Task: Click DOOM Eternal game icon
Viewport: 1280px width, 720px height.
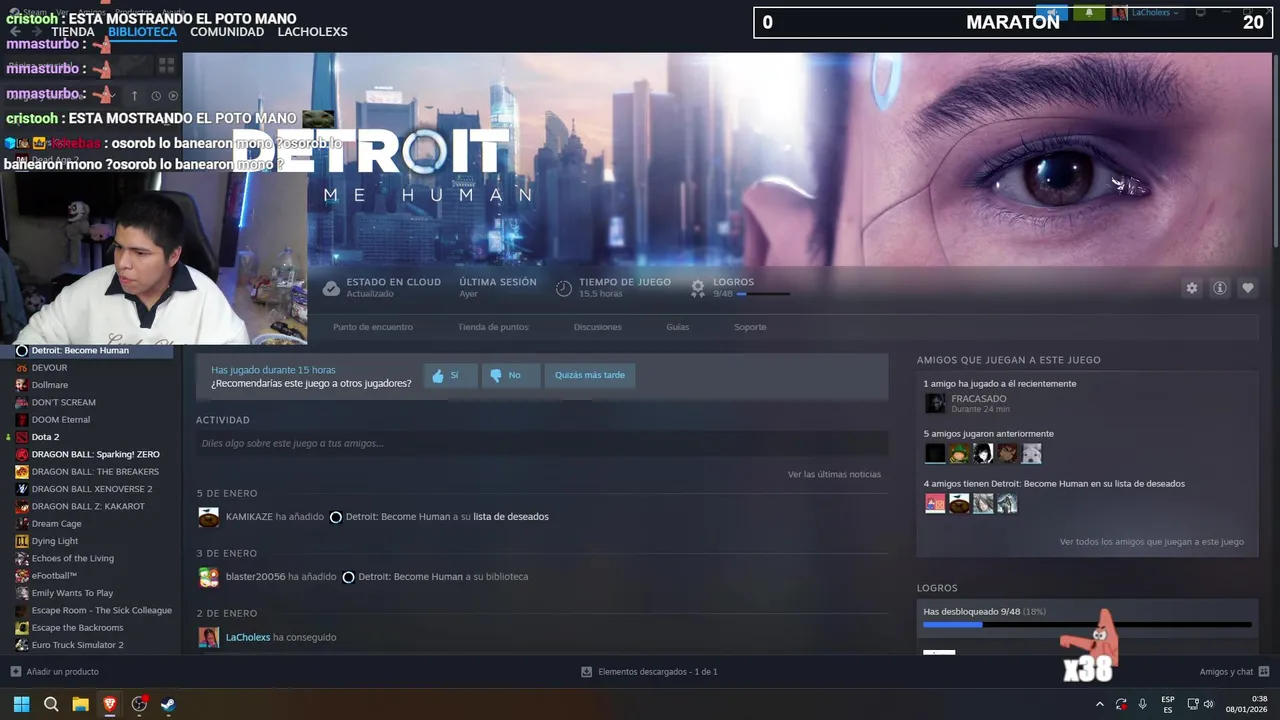Action: coord(22,420)
